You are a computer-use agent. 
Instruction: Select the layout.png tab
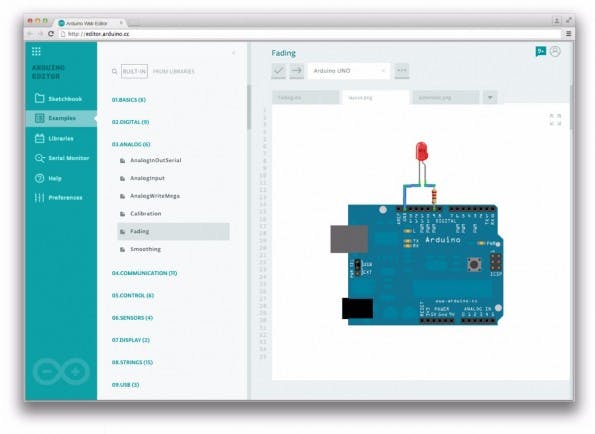(376, 97)
